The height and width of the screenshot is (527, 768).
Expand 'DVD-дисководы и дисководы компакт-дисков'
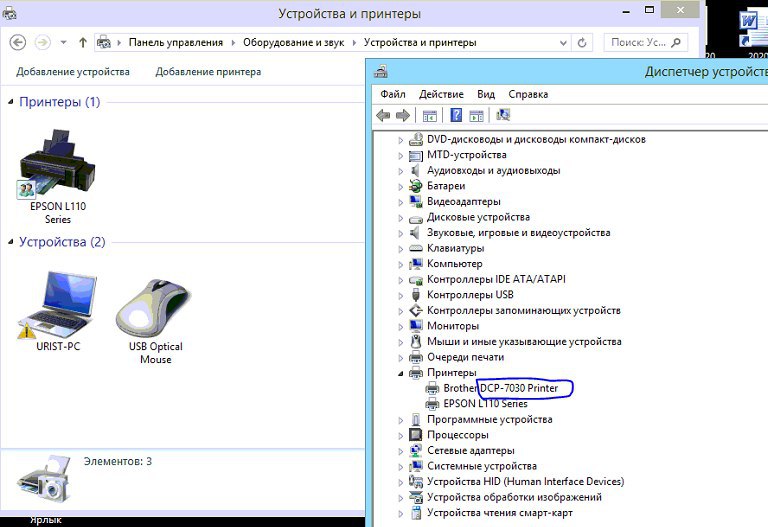point(401,141)
